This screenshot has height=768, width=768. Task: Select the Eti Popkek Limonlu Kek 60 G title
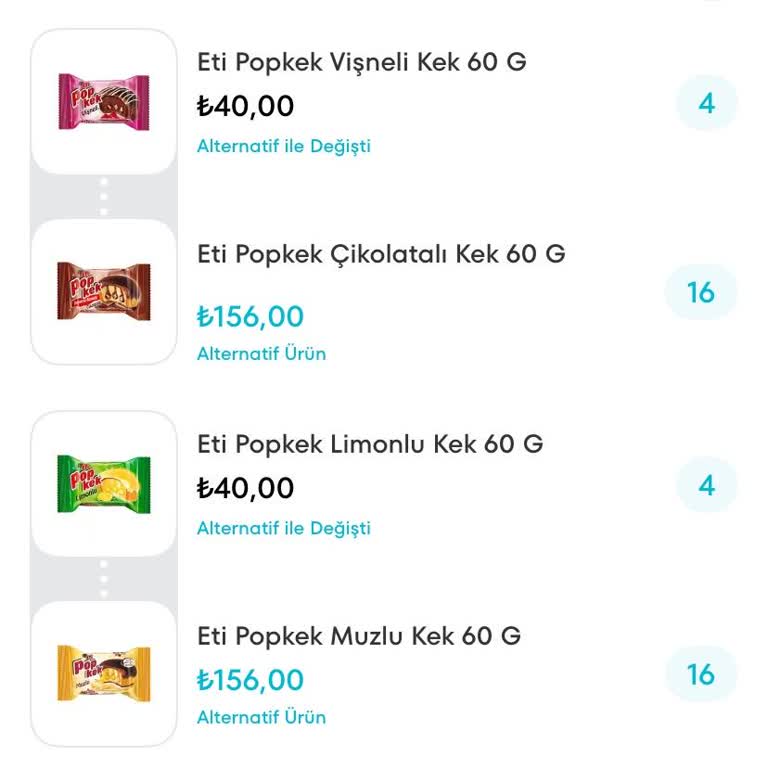coord(370,443)
